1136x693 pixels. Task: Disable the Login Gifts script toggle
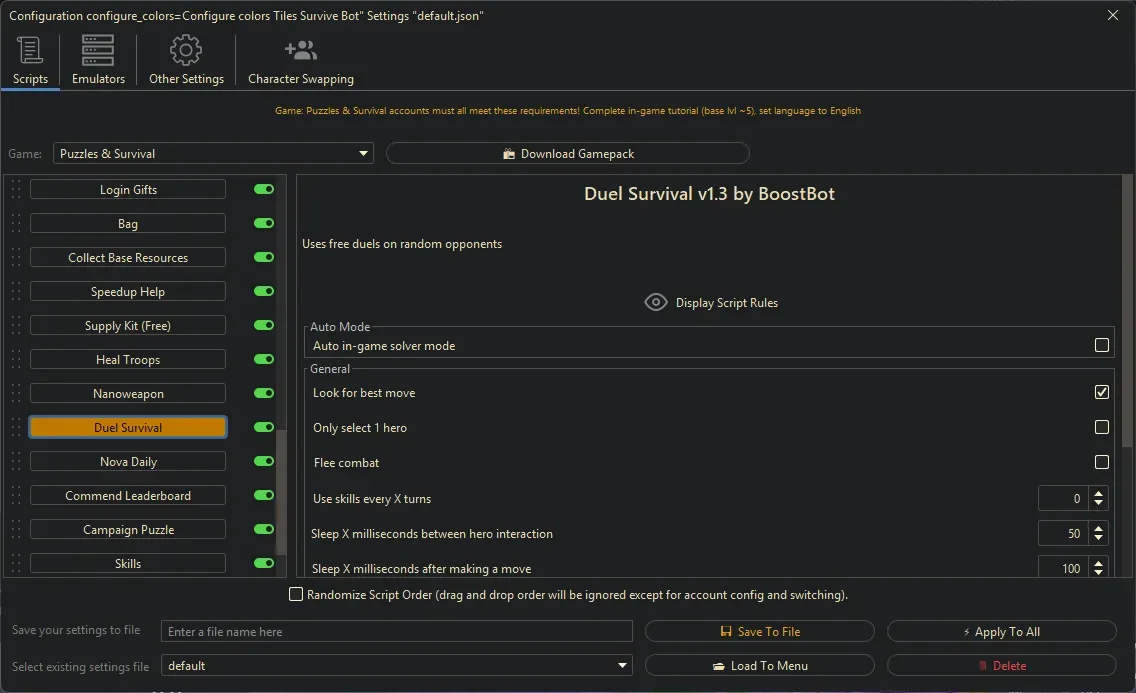point(262,188)
